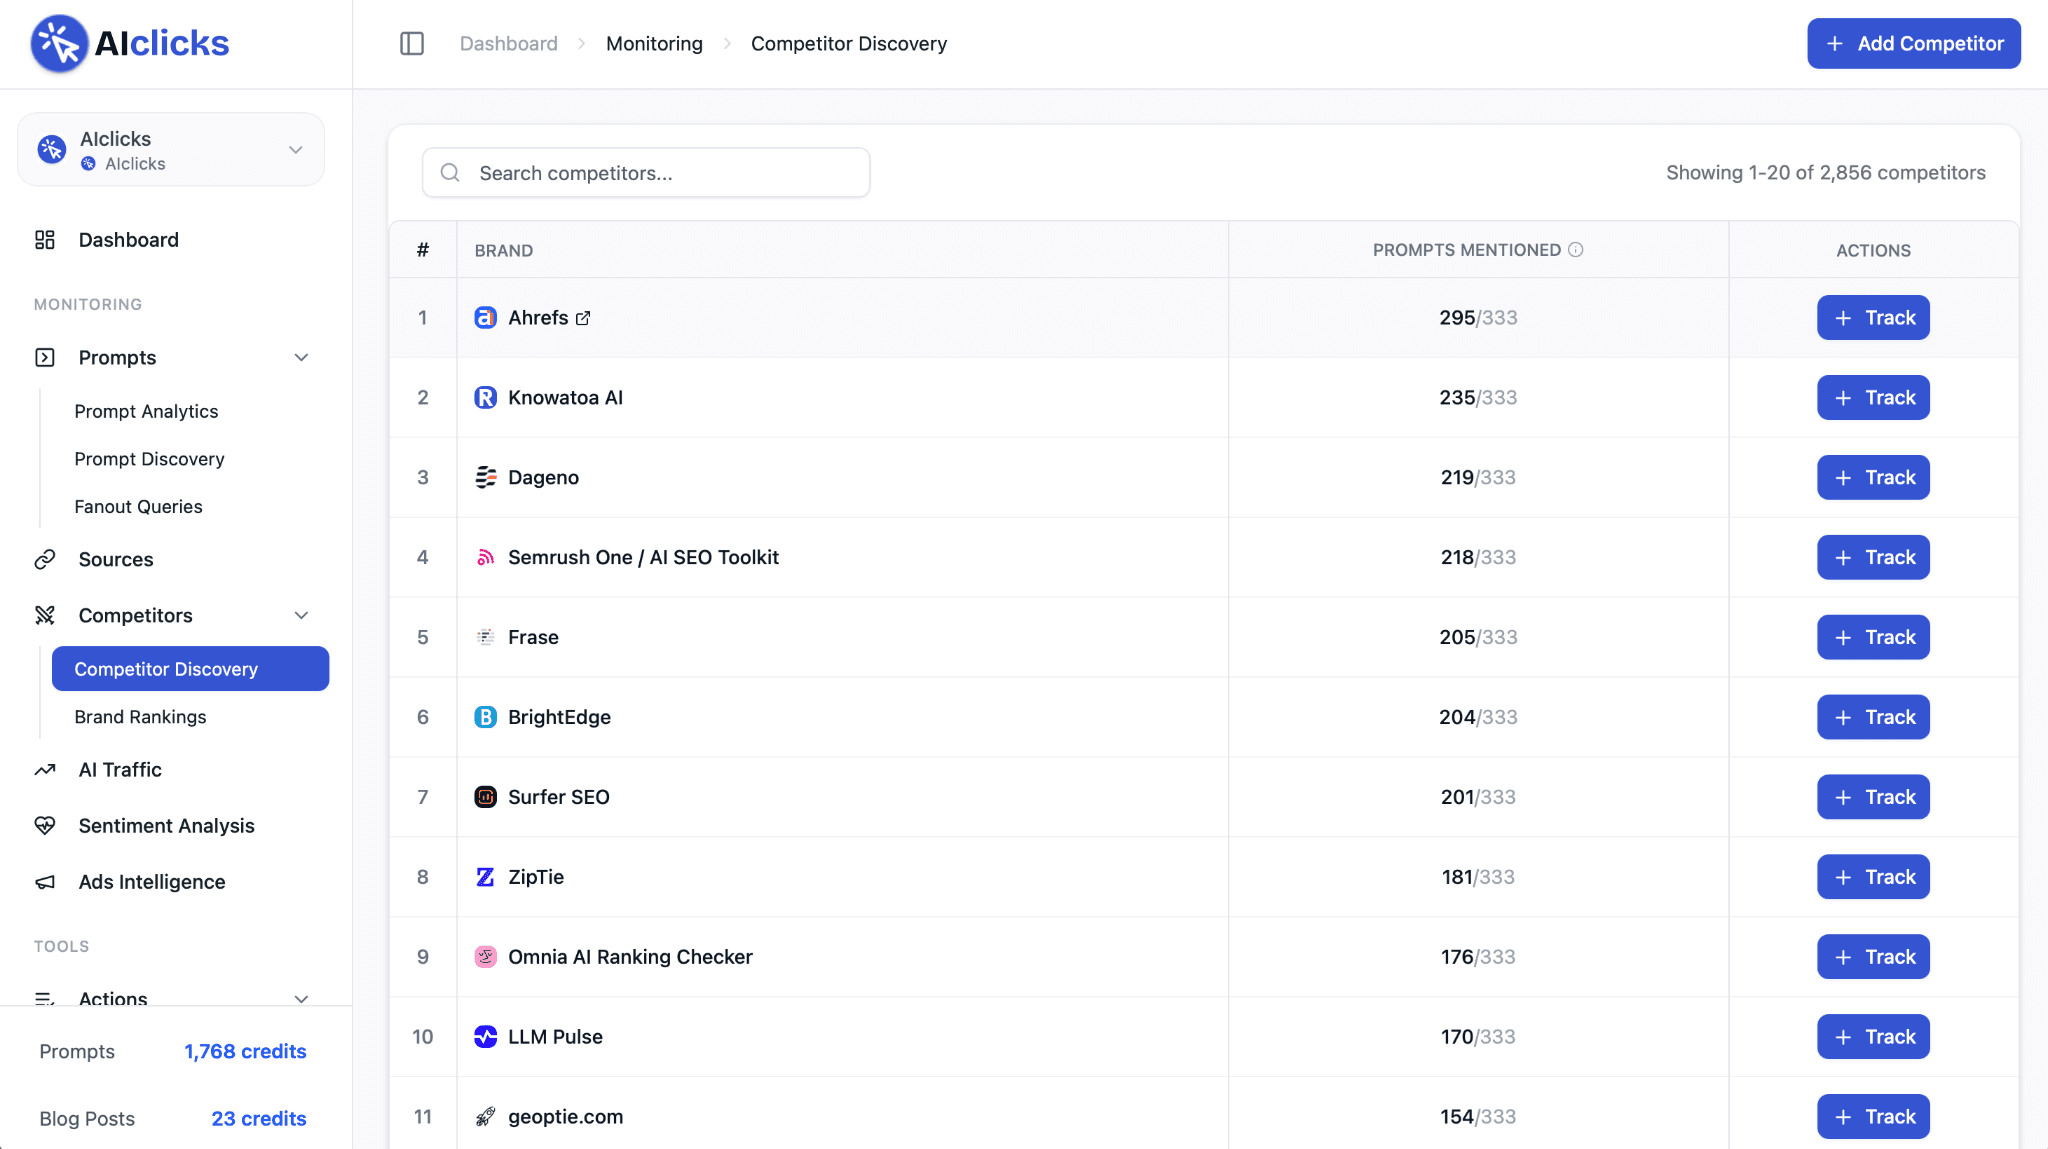Image resolution: width=2048 pixels, height=1149 pixels.
Task: Select Competitor Discovery in sidebar
Action: click(190, 668)
